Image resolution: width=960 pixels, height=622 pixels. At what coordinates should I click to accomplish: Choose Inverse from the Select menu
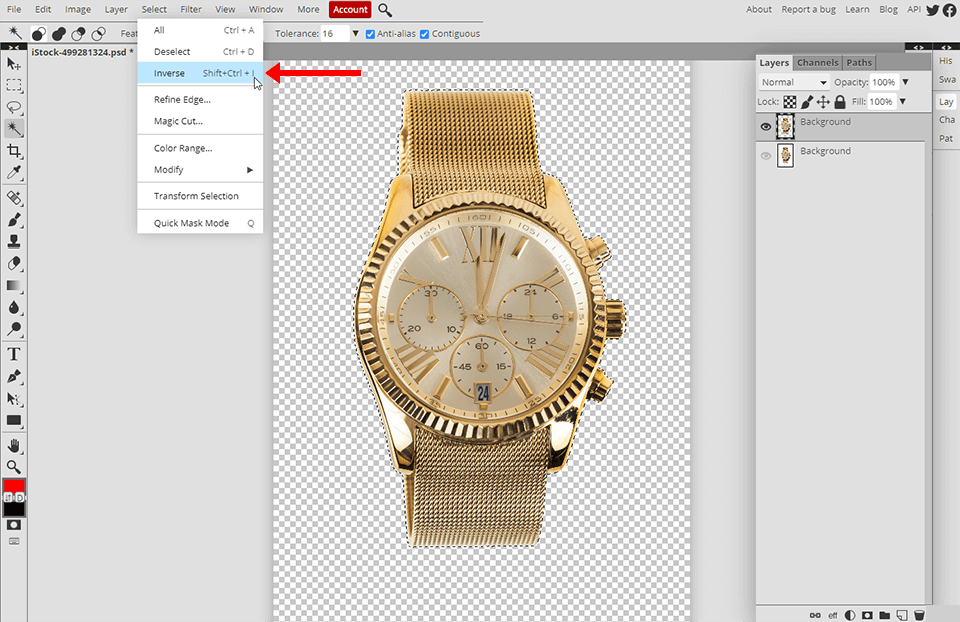tap(169, 73)
